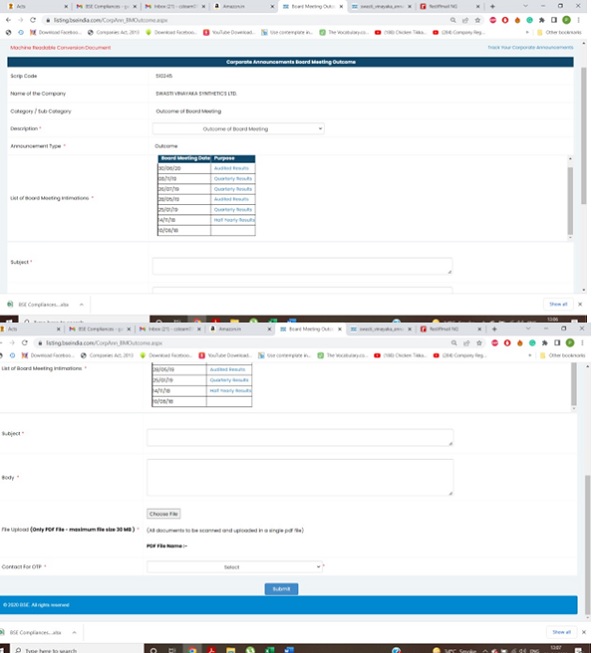Click the browser reload icon

(x=32, y=19)
